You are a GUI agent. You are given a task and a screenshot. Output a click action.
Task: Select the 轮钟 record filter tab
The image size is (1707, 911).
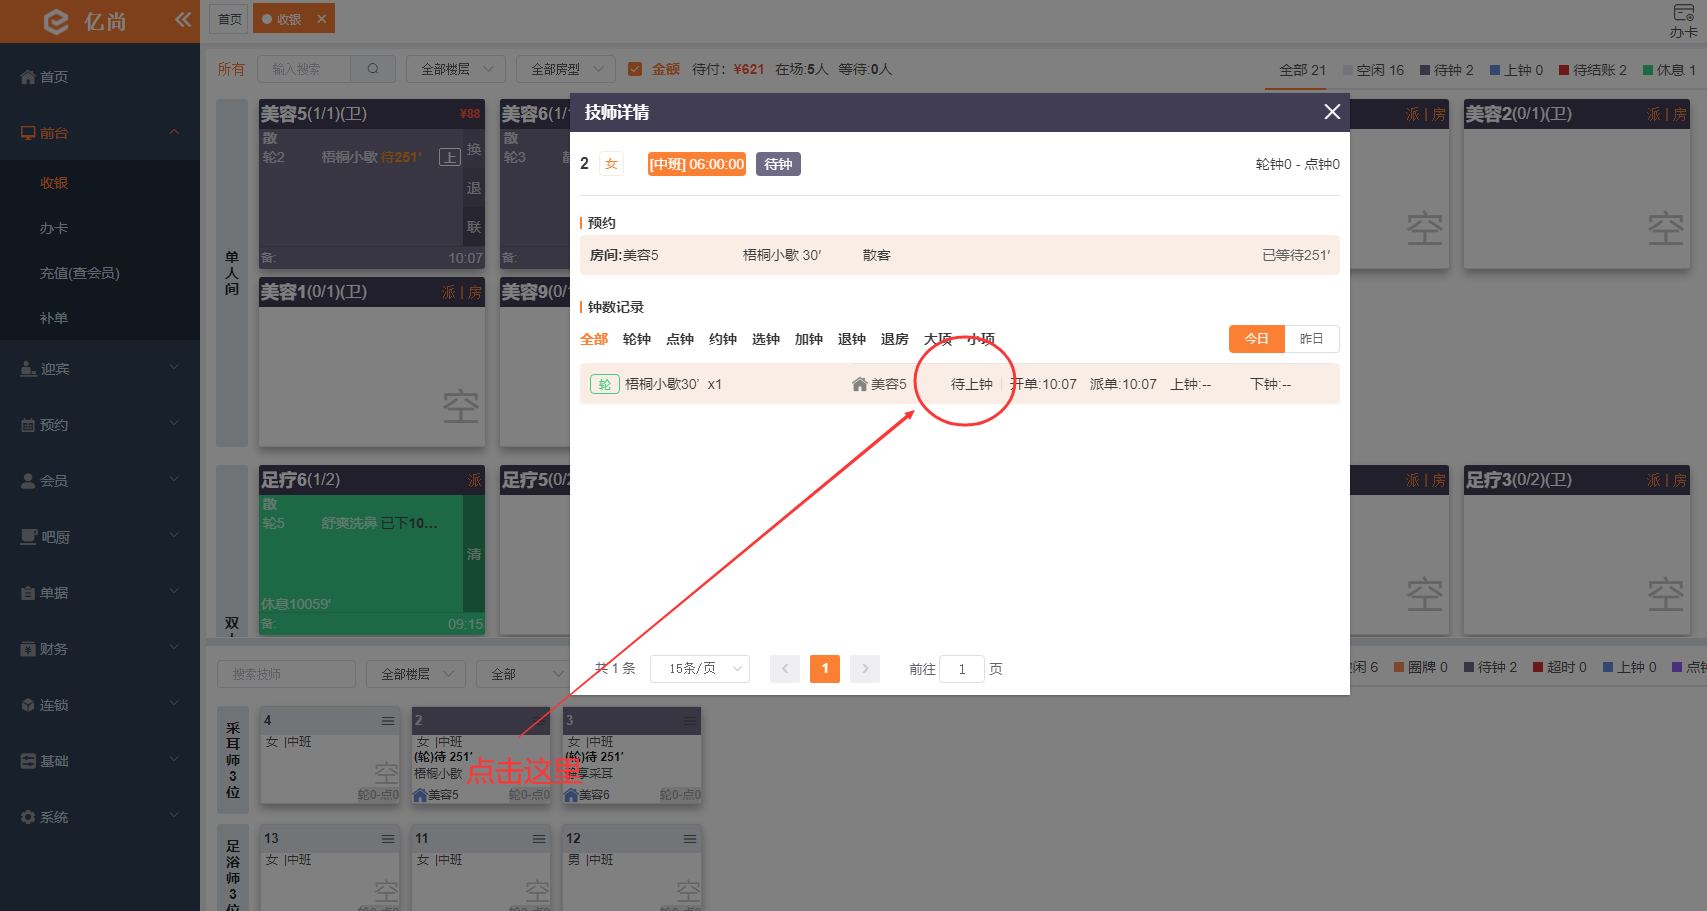click(637, 339)
